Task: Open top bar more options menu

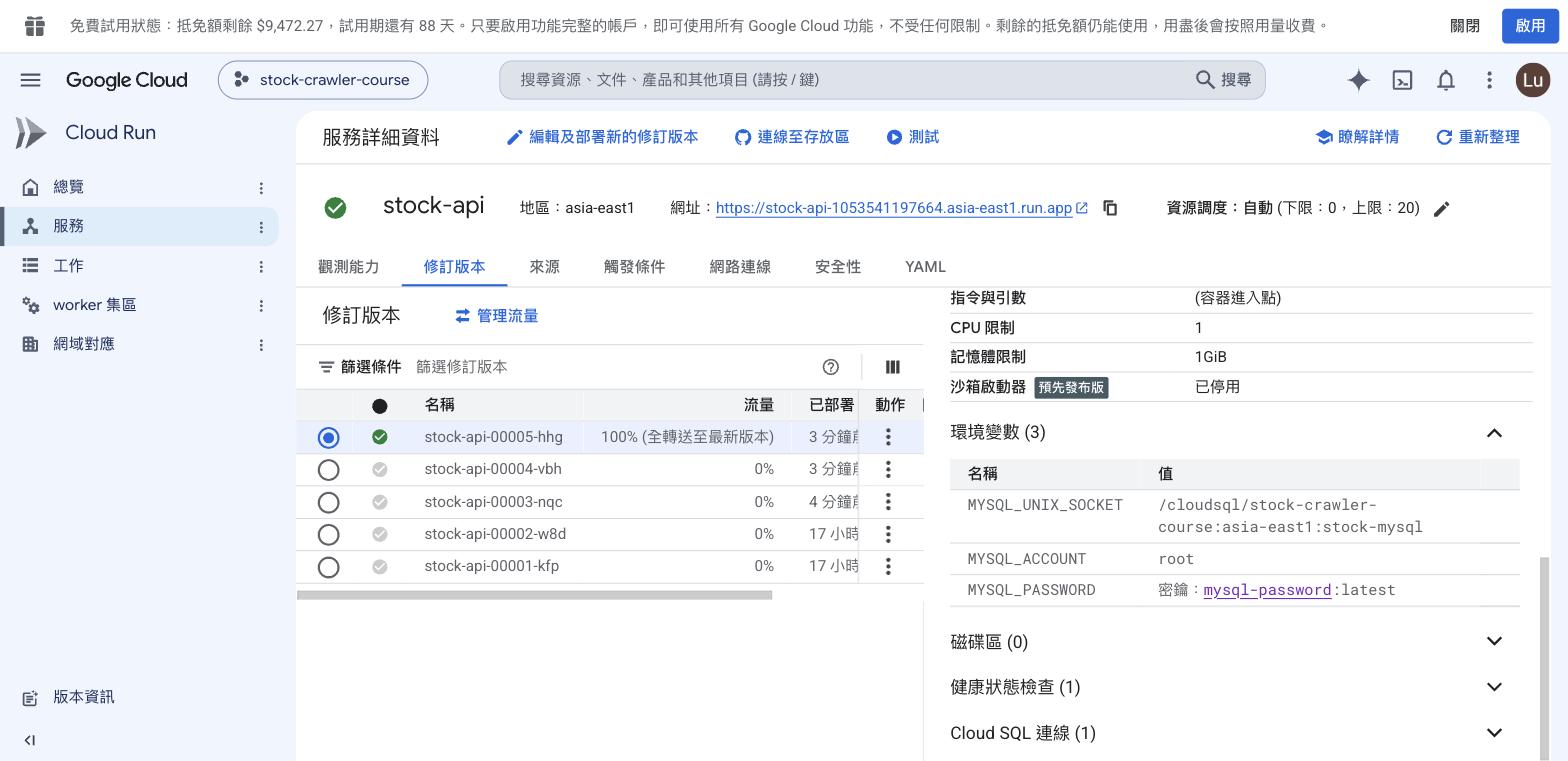Action: pyautogui.click(x=1489, y=80)
